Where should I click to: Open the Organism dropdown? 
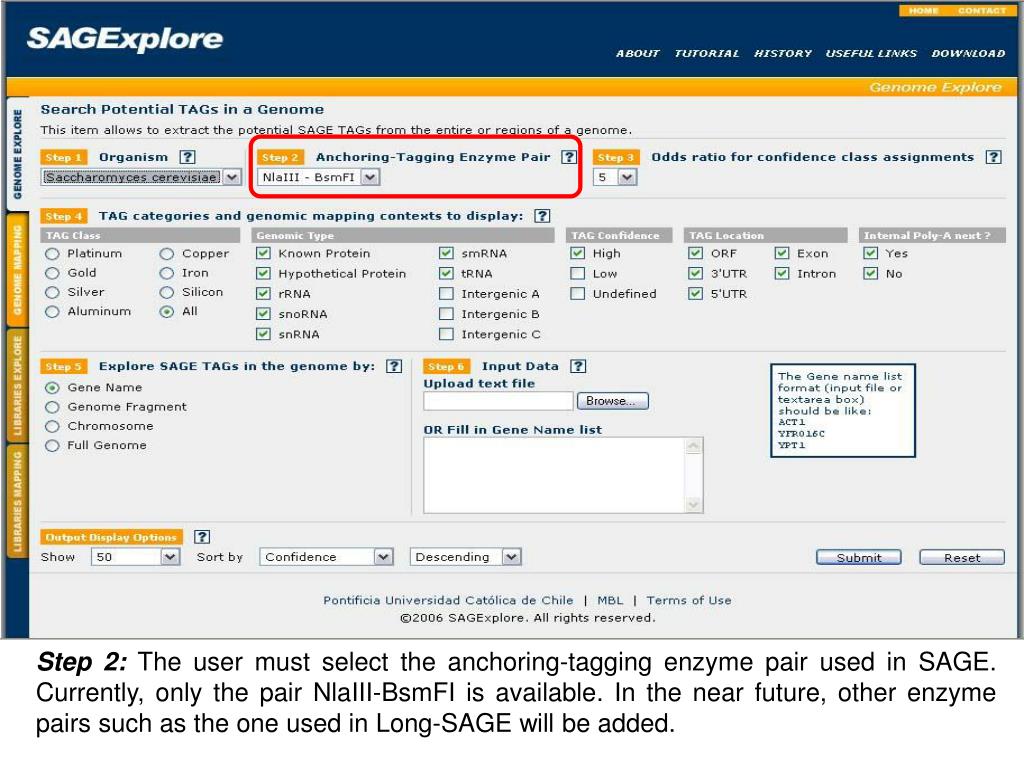141,177
